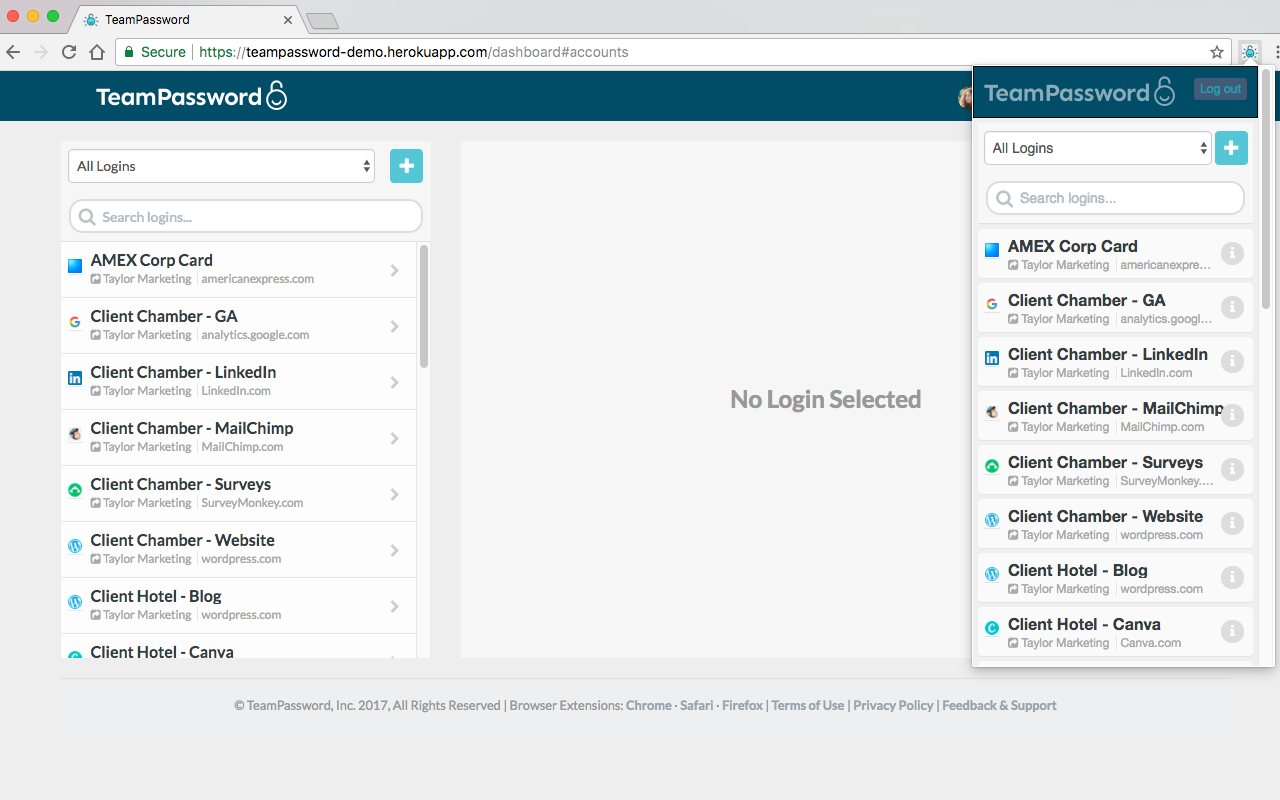1280x800 pixels.
Task: Click dashboard Search logins field
Action: click(246, 216)
